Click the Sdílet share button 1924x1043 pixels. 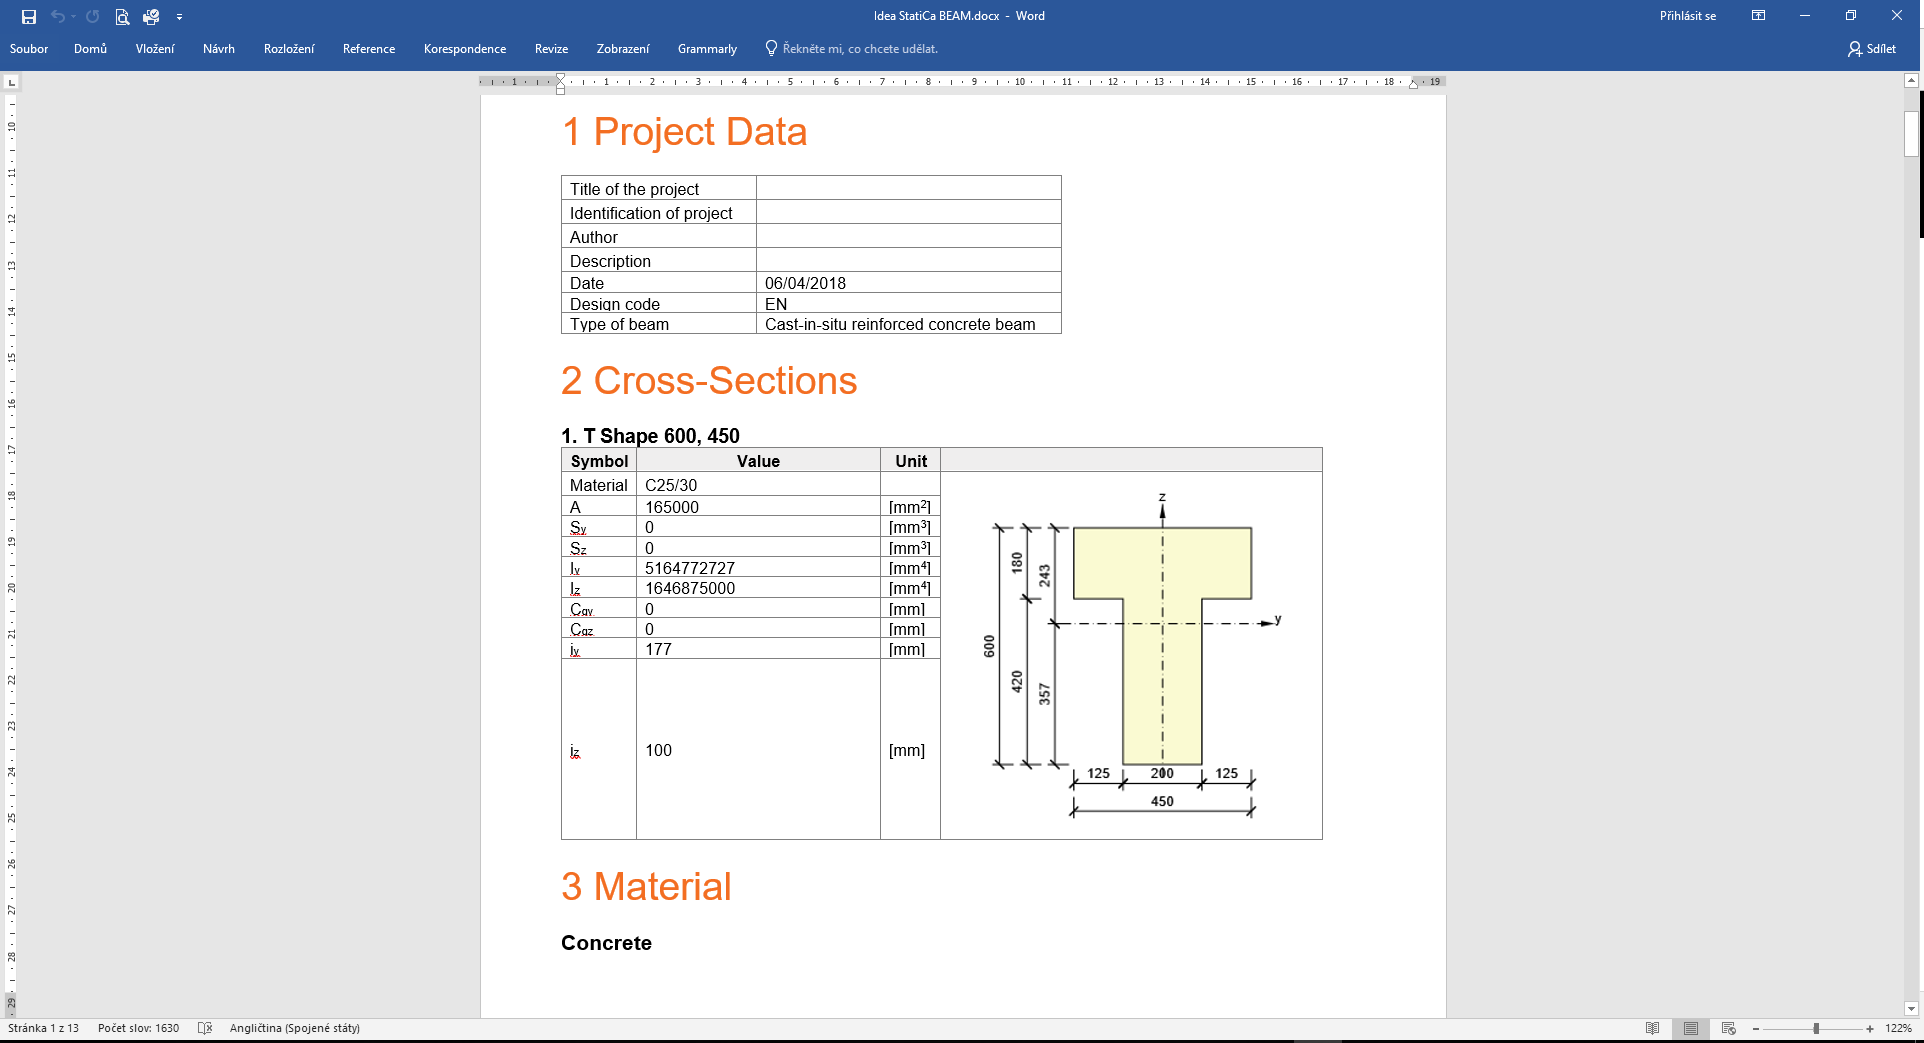(1872, 48)
